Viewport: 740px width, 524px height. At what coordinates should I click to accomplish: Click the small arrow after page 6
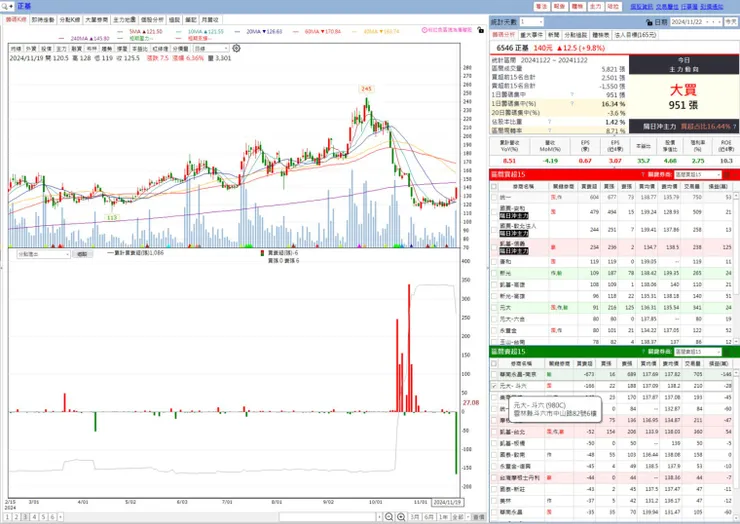tap(60, 517)
